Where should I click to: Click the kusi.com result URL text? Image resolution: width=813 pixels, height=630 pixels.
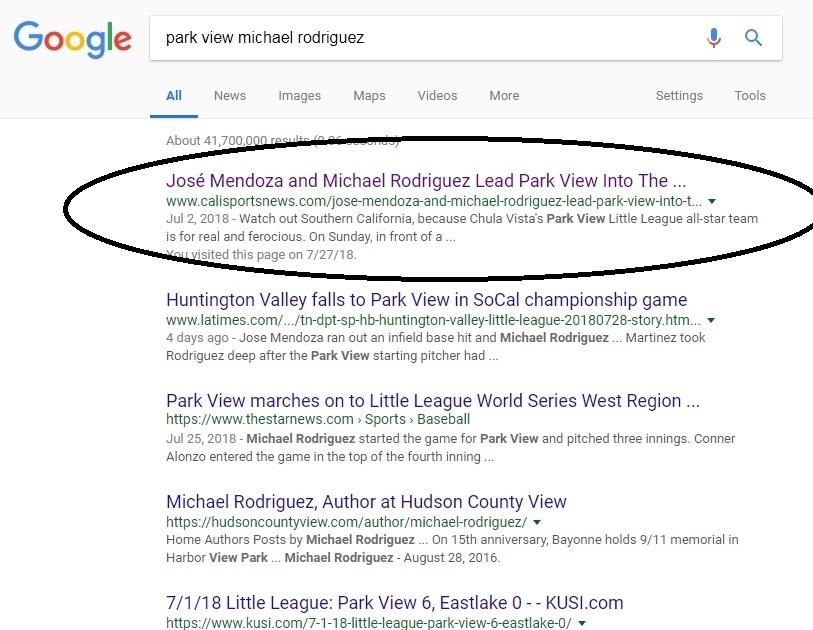pyautogui.click(x=369, y=623)
